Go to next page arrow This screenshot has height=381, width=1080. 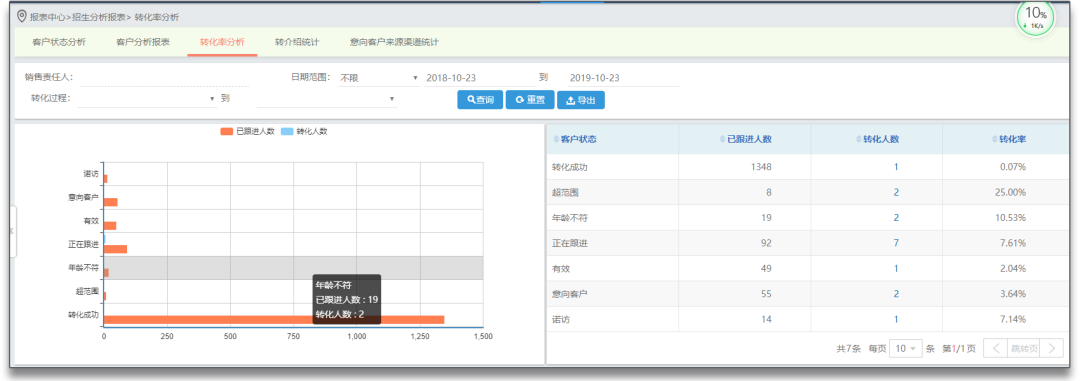tap(1051, 349)
